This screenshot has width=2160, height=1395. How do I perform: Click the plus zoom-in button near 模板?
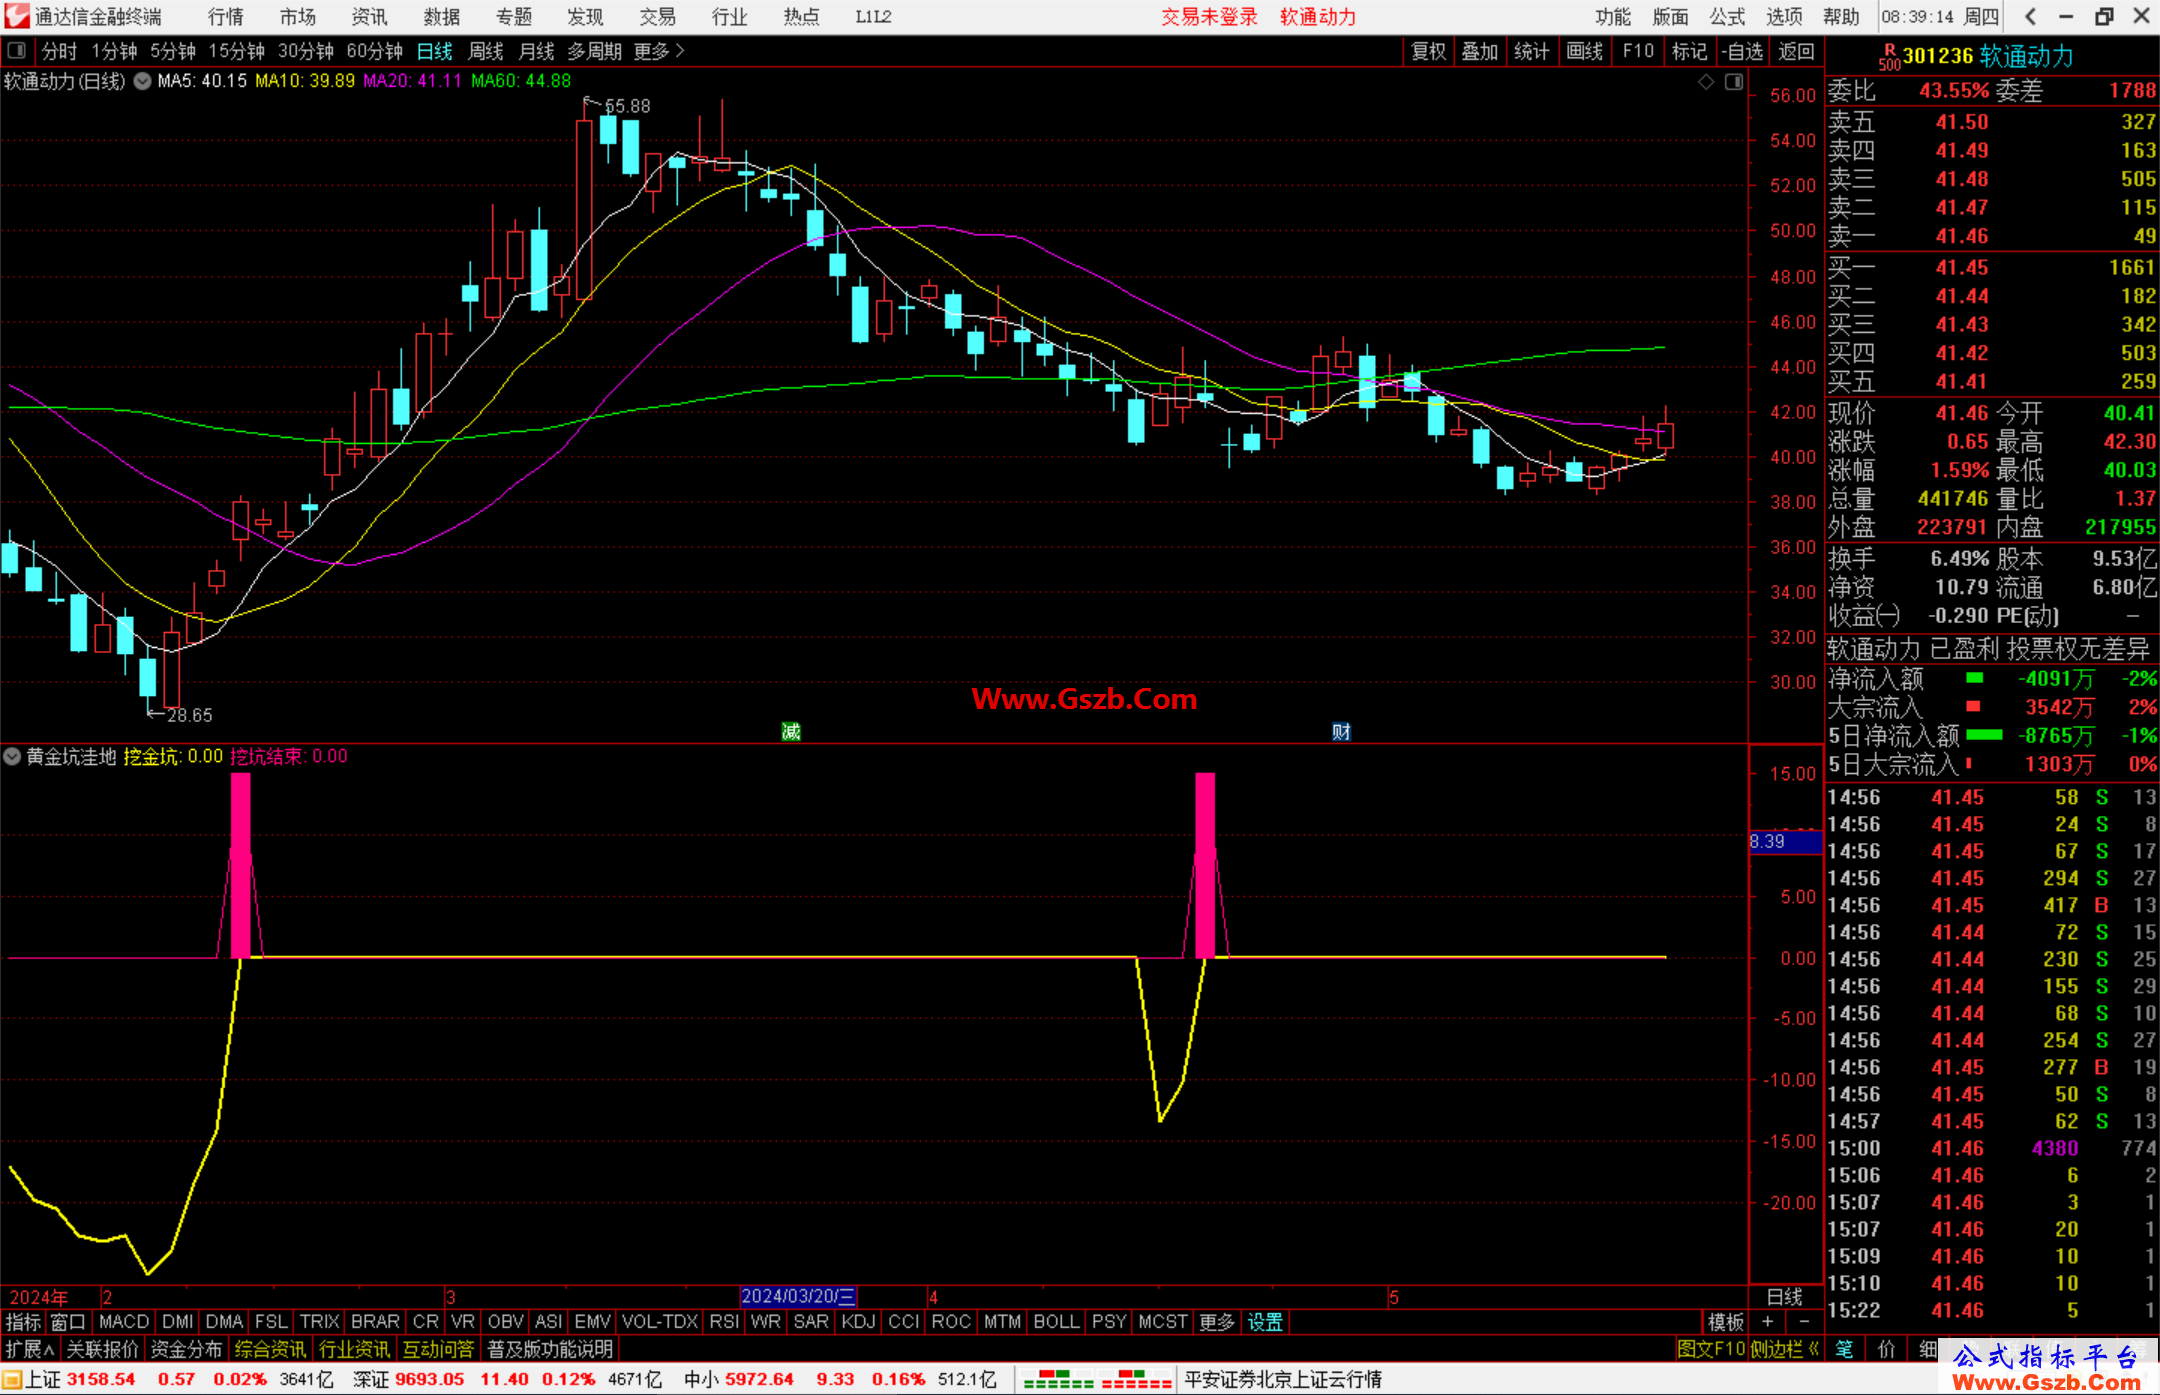[x=1767, y=1322]
